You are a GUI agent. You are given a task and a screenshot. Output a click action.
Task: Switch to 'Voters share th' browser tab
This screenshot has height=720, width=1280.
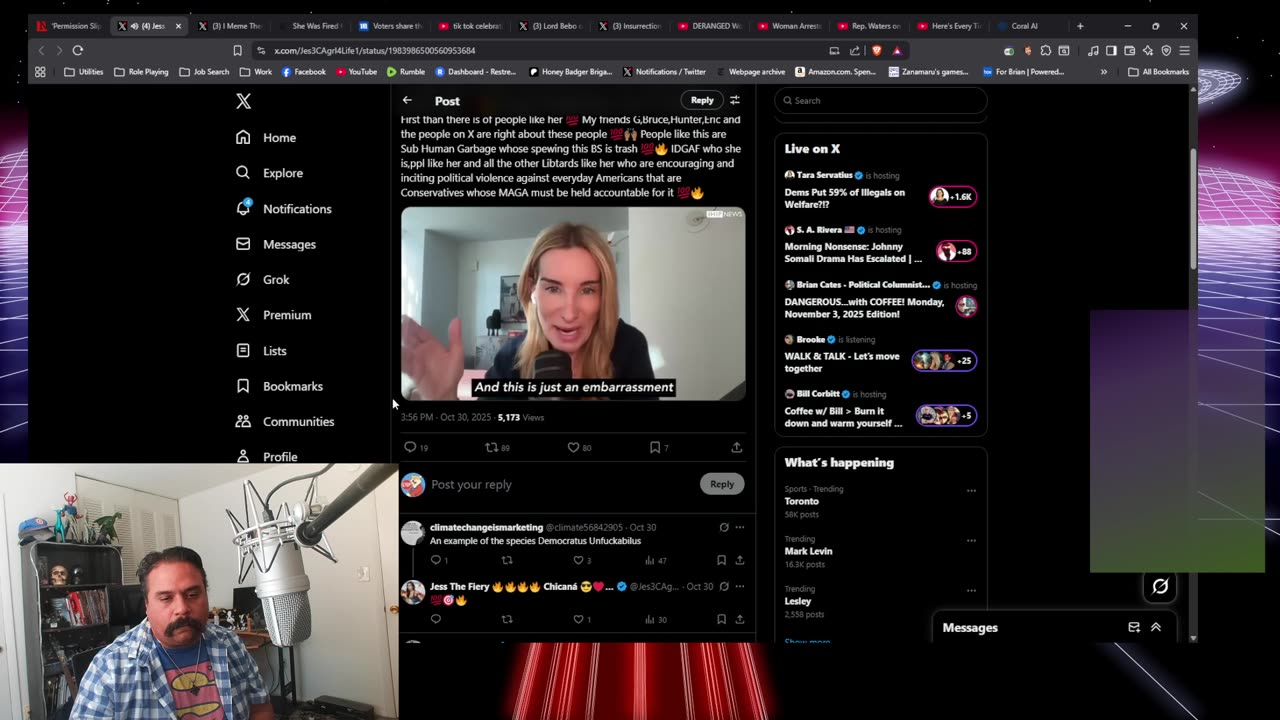click(390, 26)
